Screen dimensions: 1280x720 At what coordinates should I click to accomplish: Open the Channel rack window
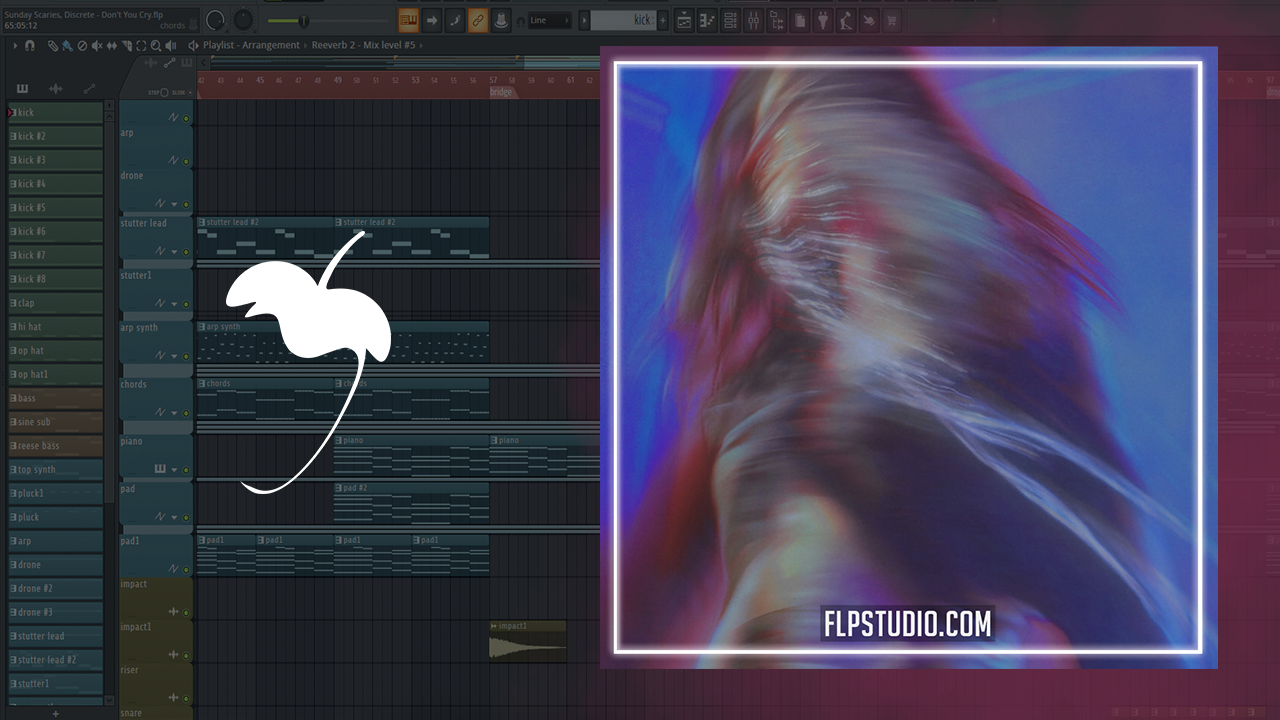731,20
